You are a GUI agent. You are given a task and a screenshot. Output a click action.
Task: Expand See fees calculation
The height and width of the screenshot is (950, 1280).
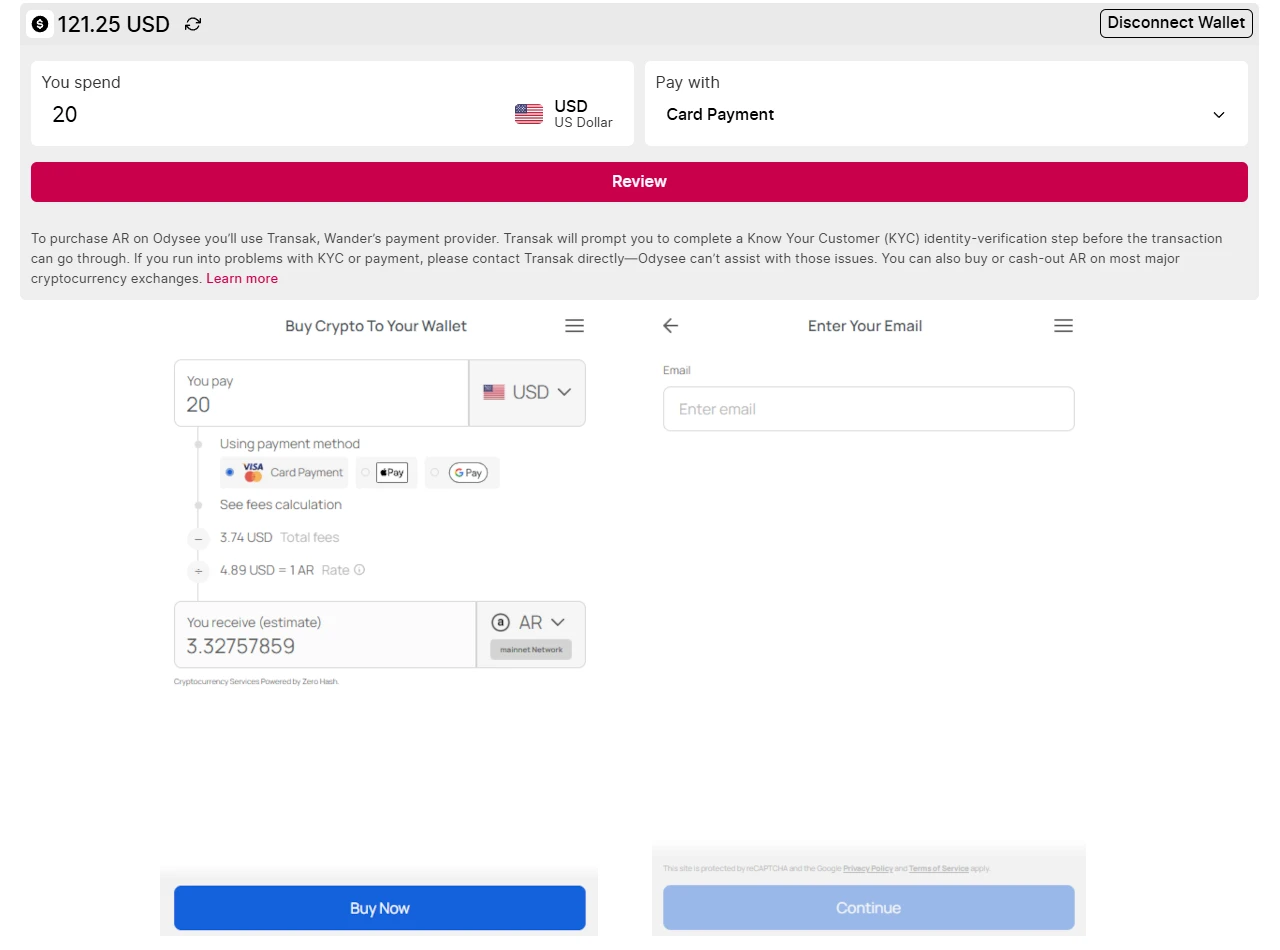point(281,505)
